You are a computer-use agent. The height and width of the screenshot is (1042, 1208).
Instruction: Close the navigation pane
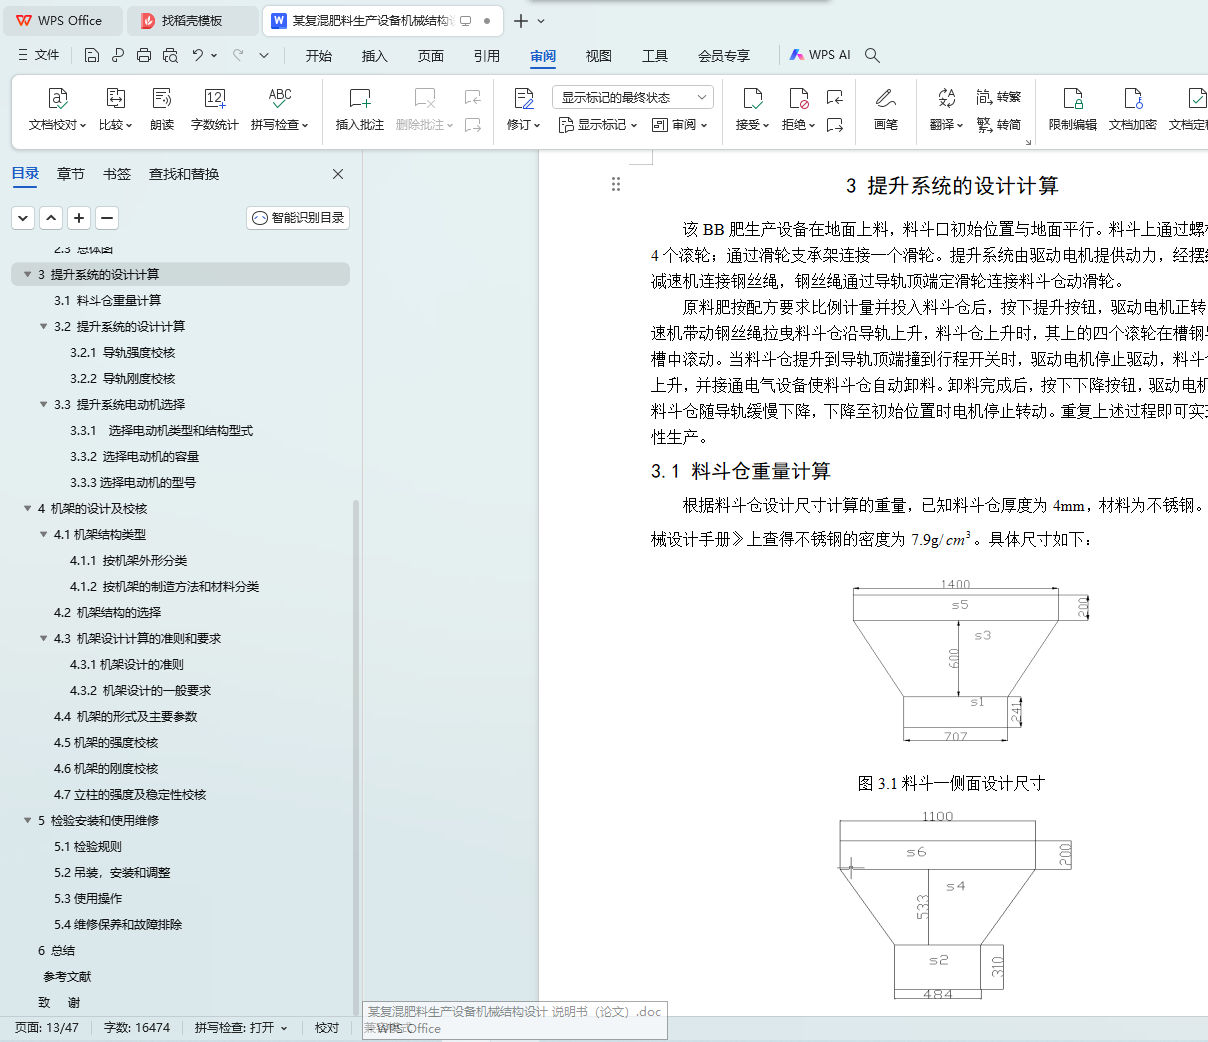338,174
